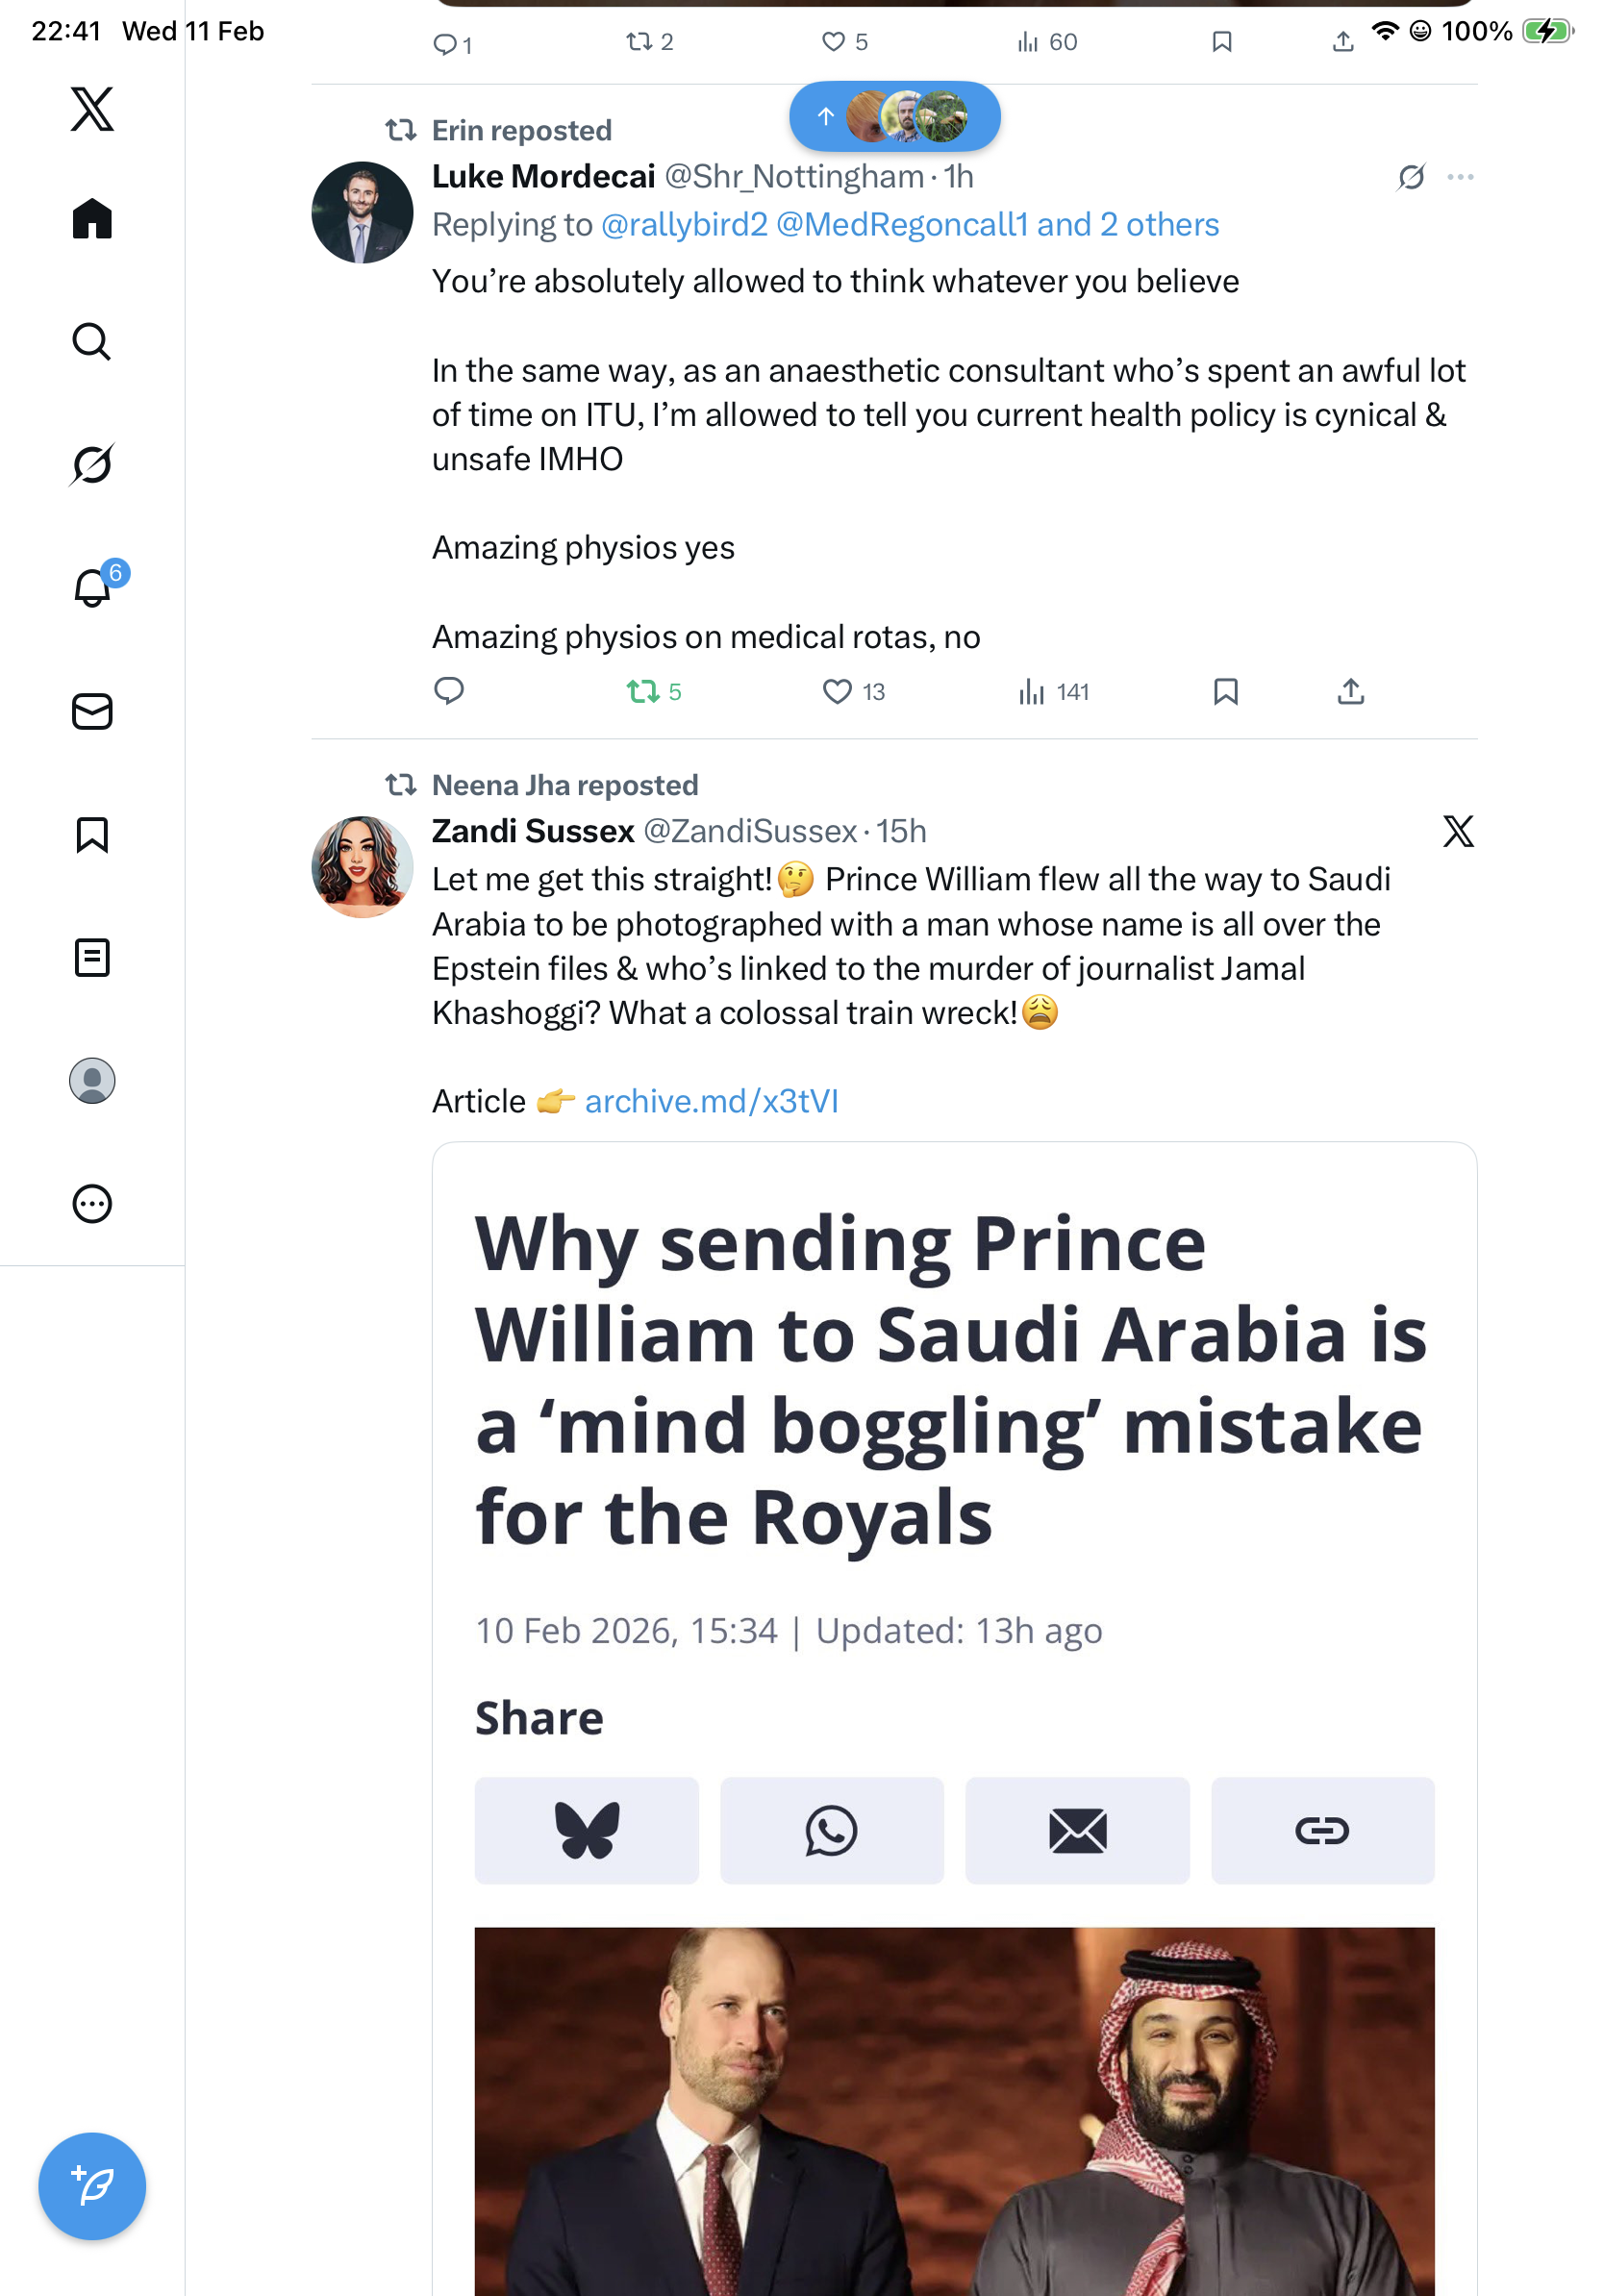Bookmark Luke Mordecai's post

click(x=1225, y=691)
